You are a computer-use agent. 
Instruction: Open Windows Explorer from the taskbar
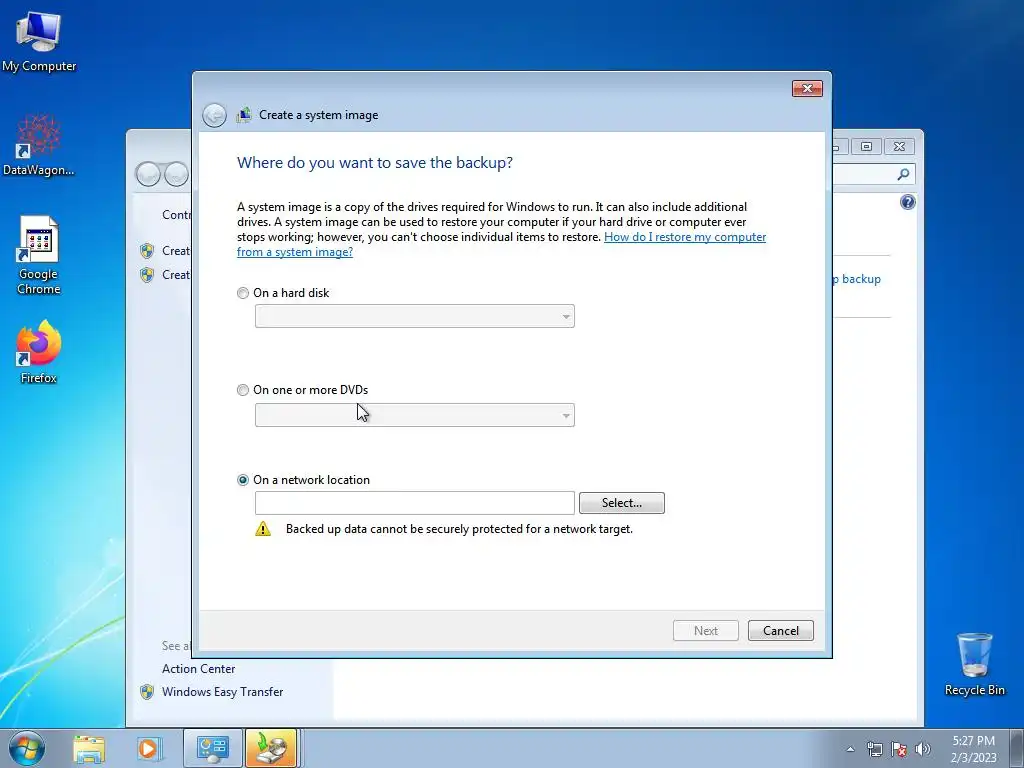pyautogui.click(x=89, y=748)
